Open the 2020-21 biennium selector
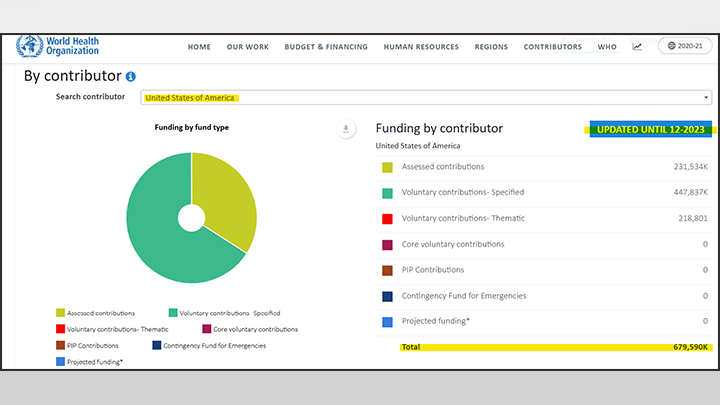 683,46
